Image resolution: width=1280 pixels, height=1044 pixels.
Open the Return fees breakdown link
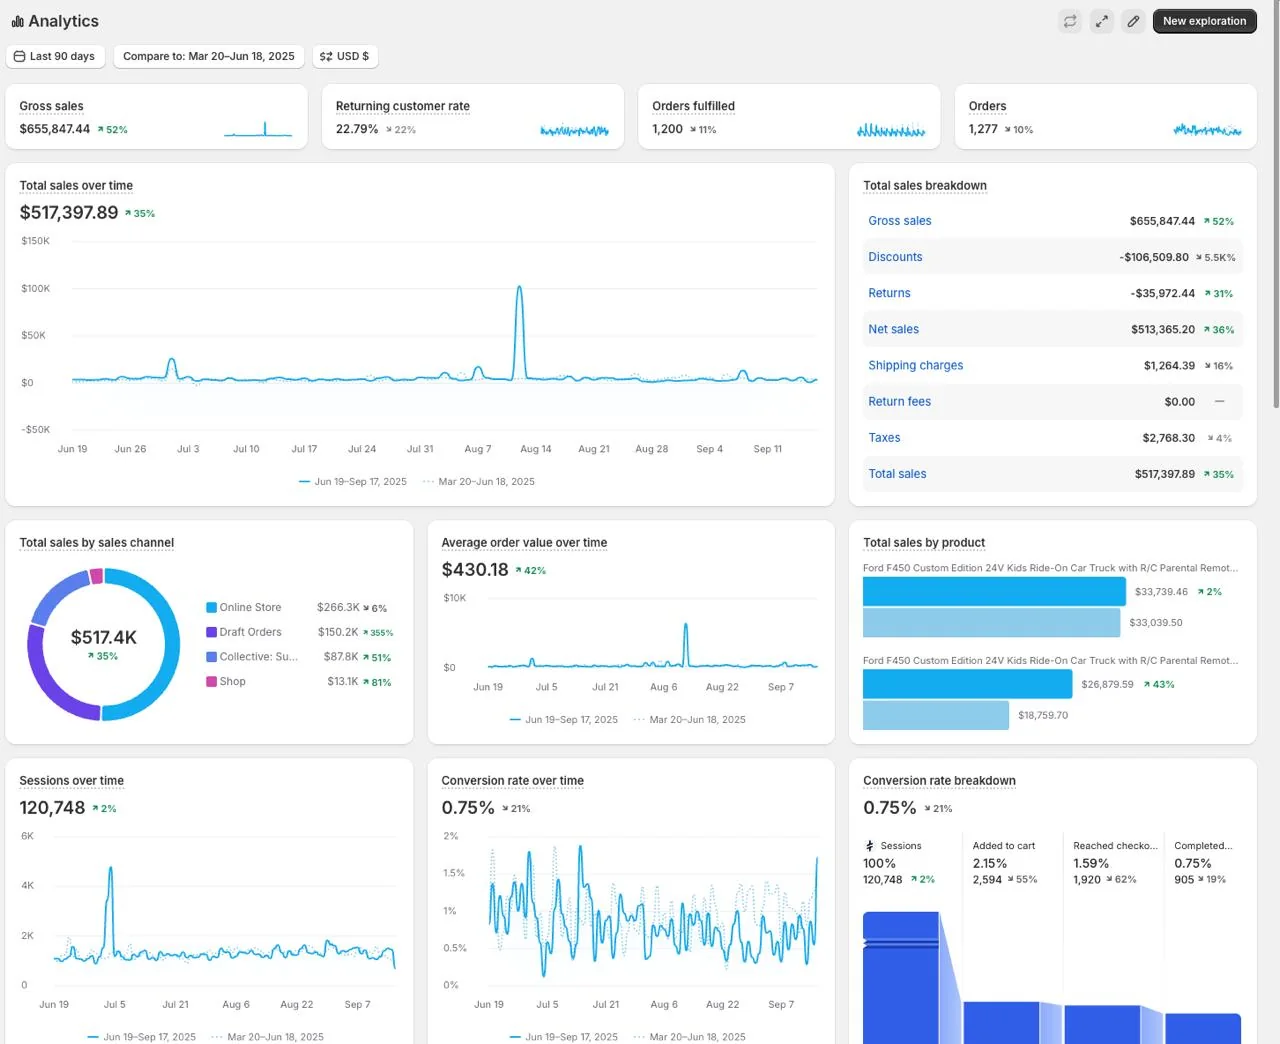(899, 401)
